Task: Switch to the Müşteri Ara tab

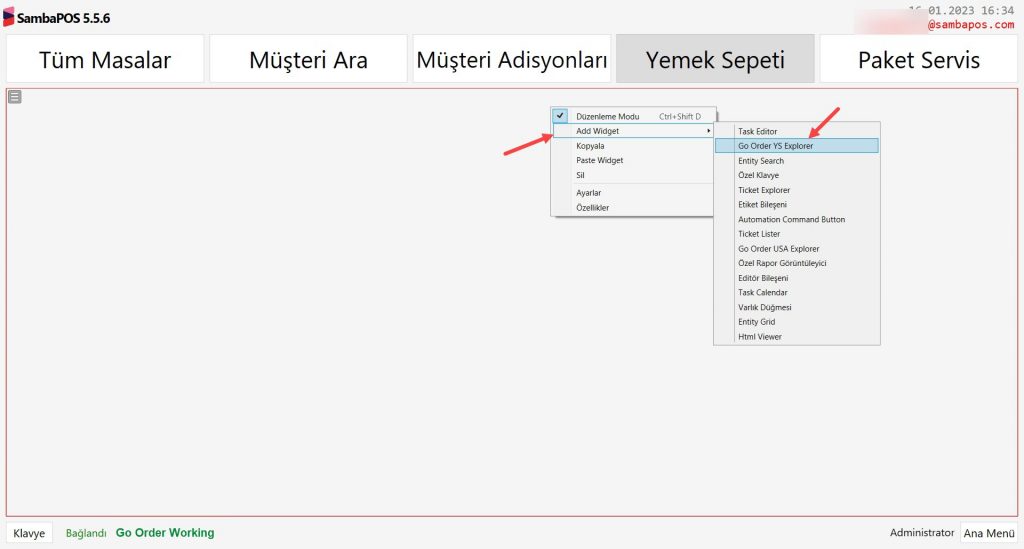Action: [308, 59]
